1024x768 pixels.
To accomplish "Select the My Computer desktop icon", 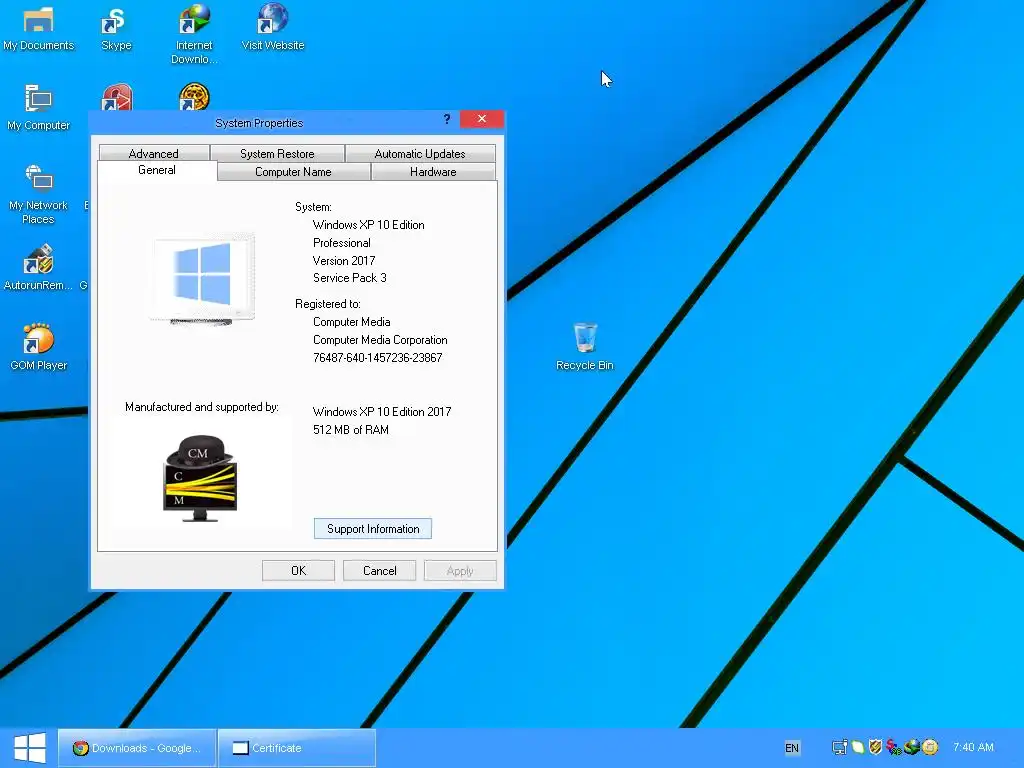I will (x=38, y=108).
